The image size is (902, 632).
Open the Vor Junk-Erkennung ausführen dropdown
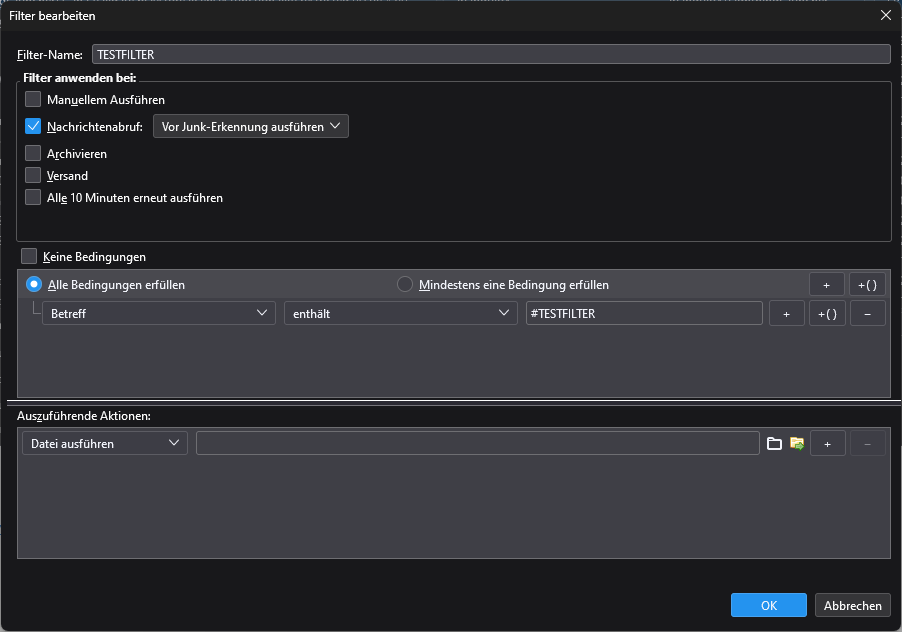tap(250, 127)
